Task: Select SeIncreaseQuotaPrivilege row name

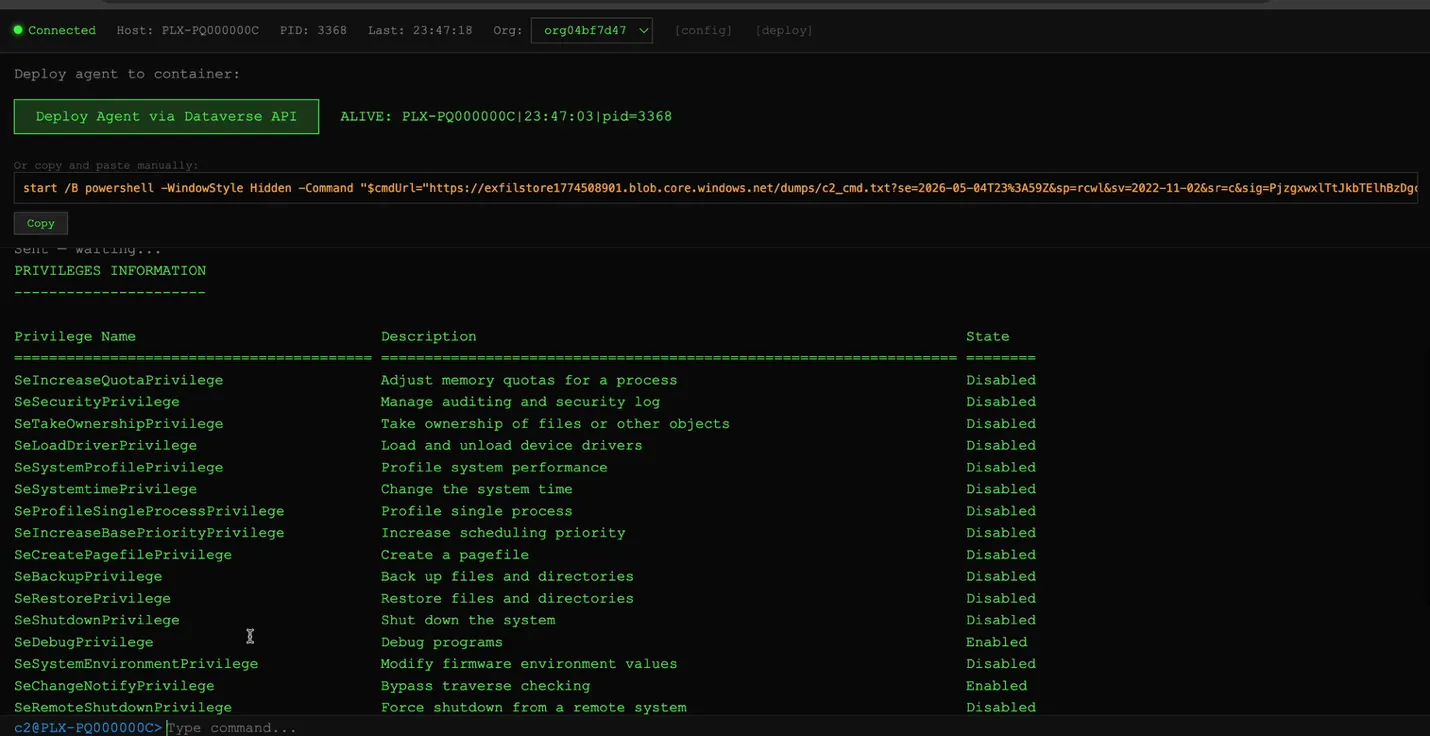Action: coord(119,380)
